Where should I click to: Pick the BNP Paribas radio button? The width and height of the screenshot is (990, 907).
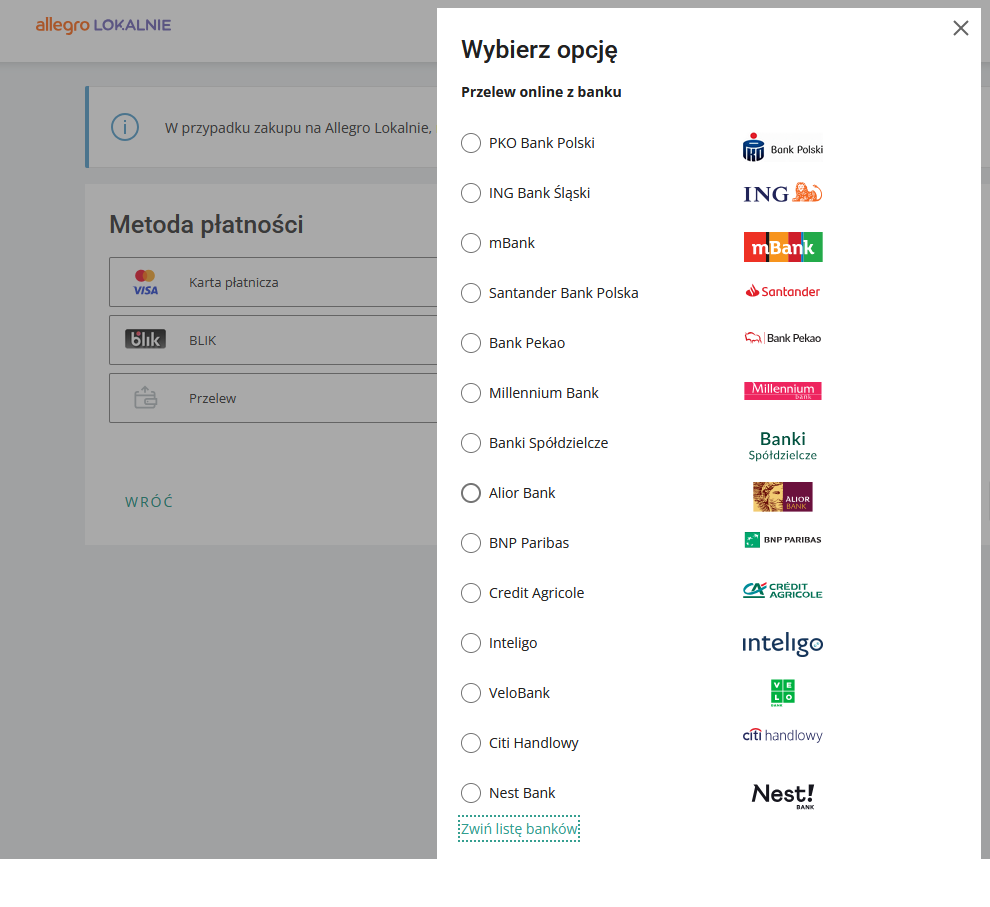pos(471,543)
